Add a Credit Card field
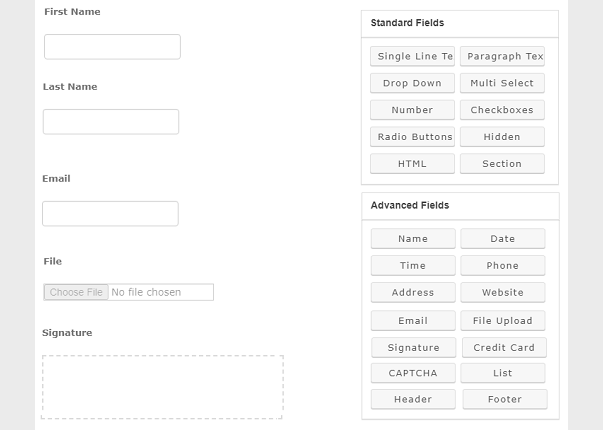 (504, 348)
